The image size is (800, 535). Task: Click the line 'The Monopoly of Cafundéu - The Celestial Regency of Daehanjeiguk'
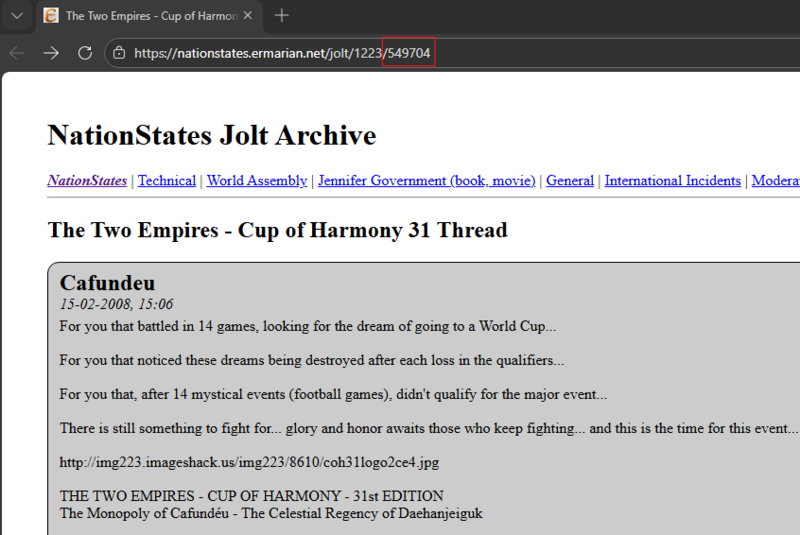271,513
